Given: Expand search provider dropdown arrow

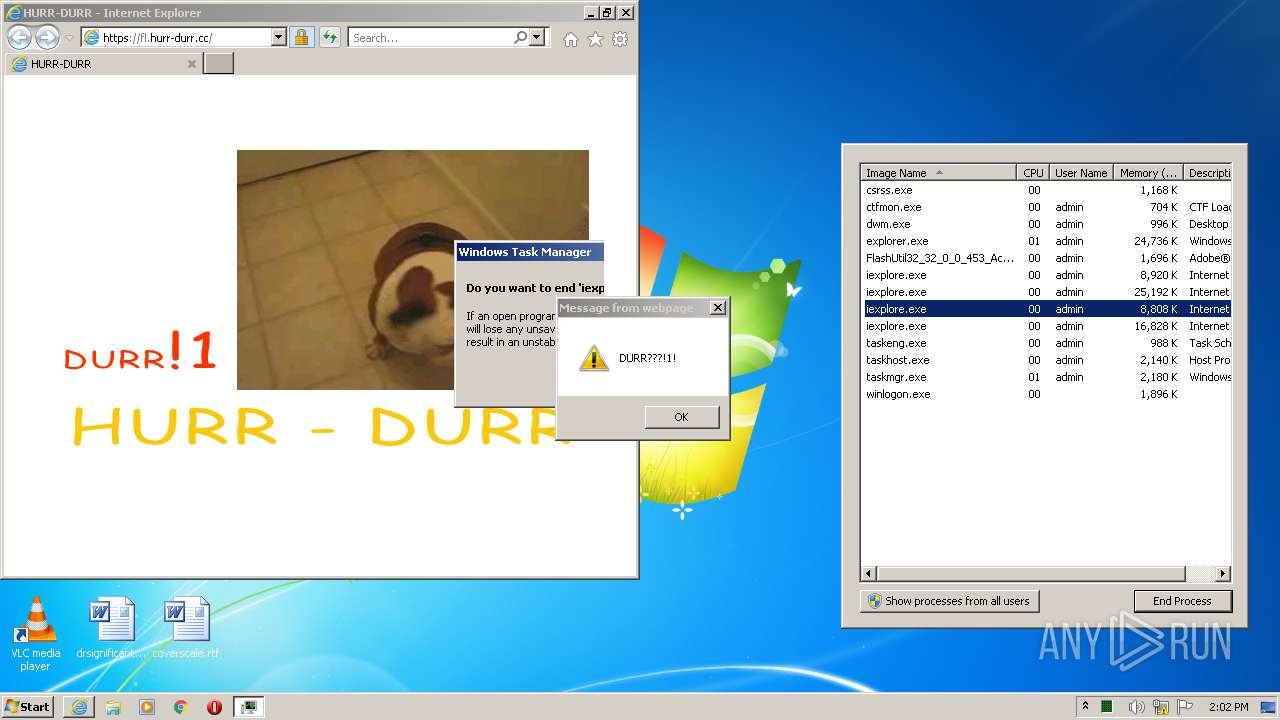Looking at the screenshot, I should (537, 38).
